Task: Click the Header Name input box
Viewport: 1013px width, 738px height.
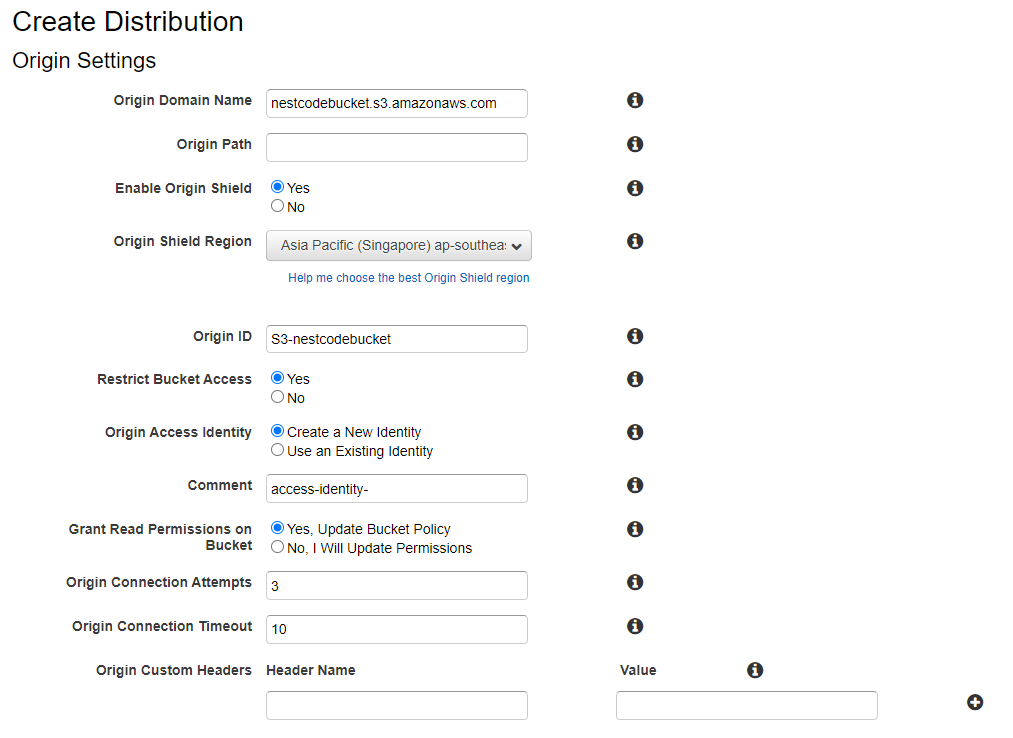Action: [397, 705]
